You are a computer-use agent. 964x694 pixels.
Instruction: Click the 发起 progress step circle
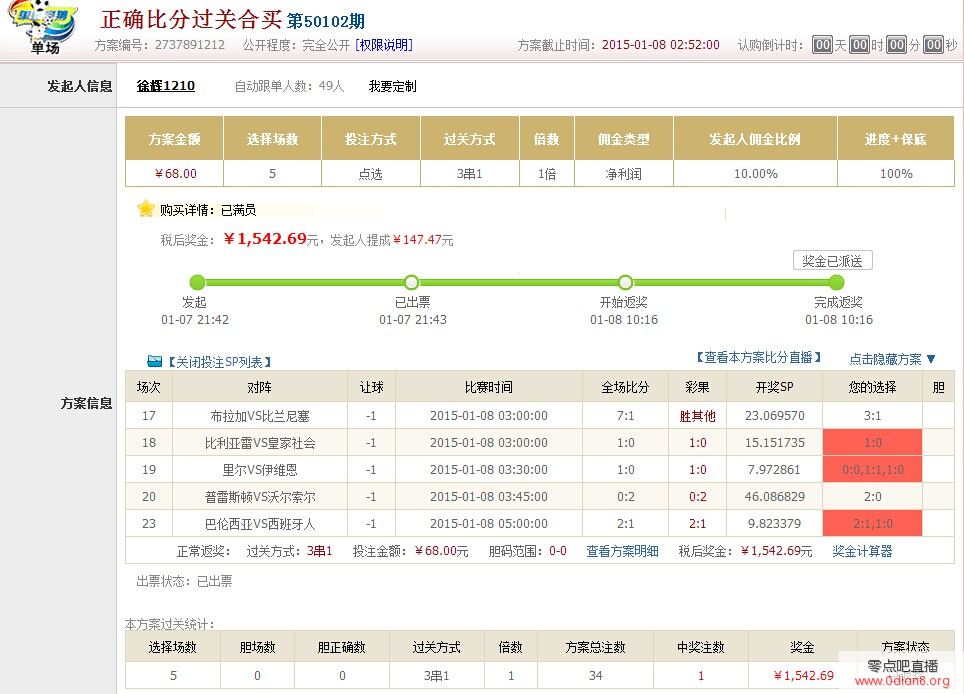pyautogui.click(x=197, y=282)
